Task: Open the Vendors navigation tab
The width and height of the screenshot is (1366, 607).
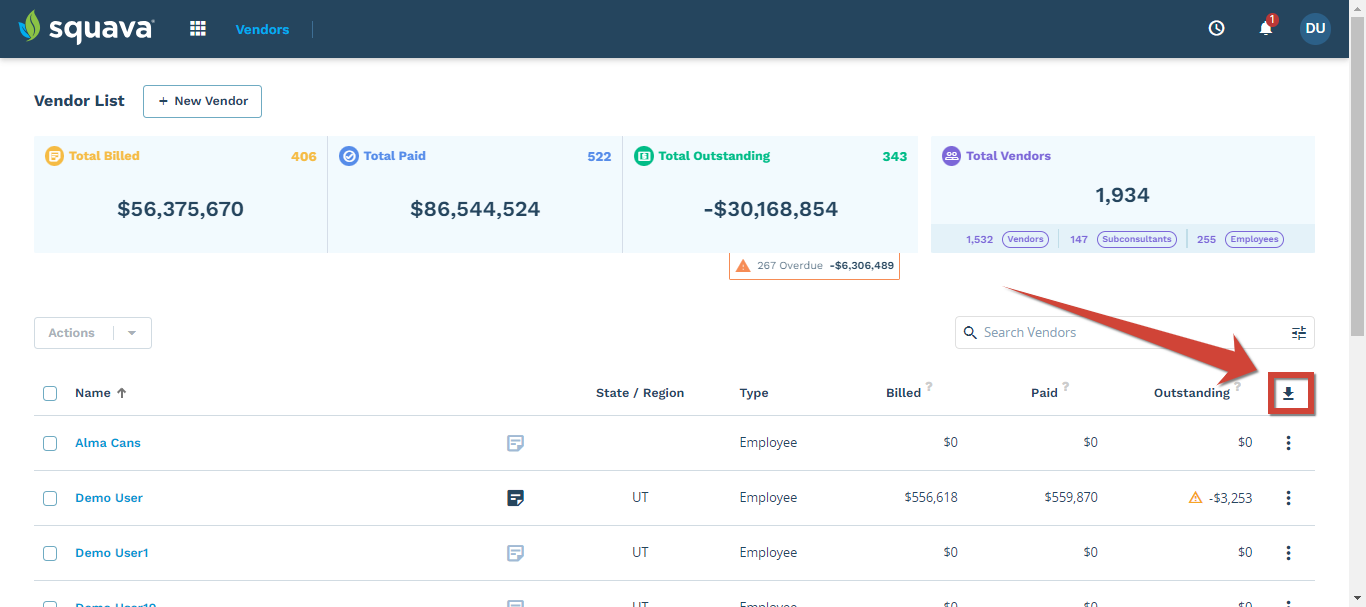Action: pos(263,29)
